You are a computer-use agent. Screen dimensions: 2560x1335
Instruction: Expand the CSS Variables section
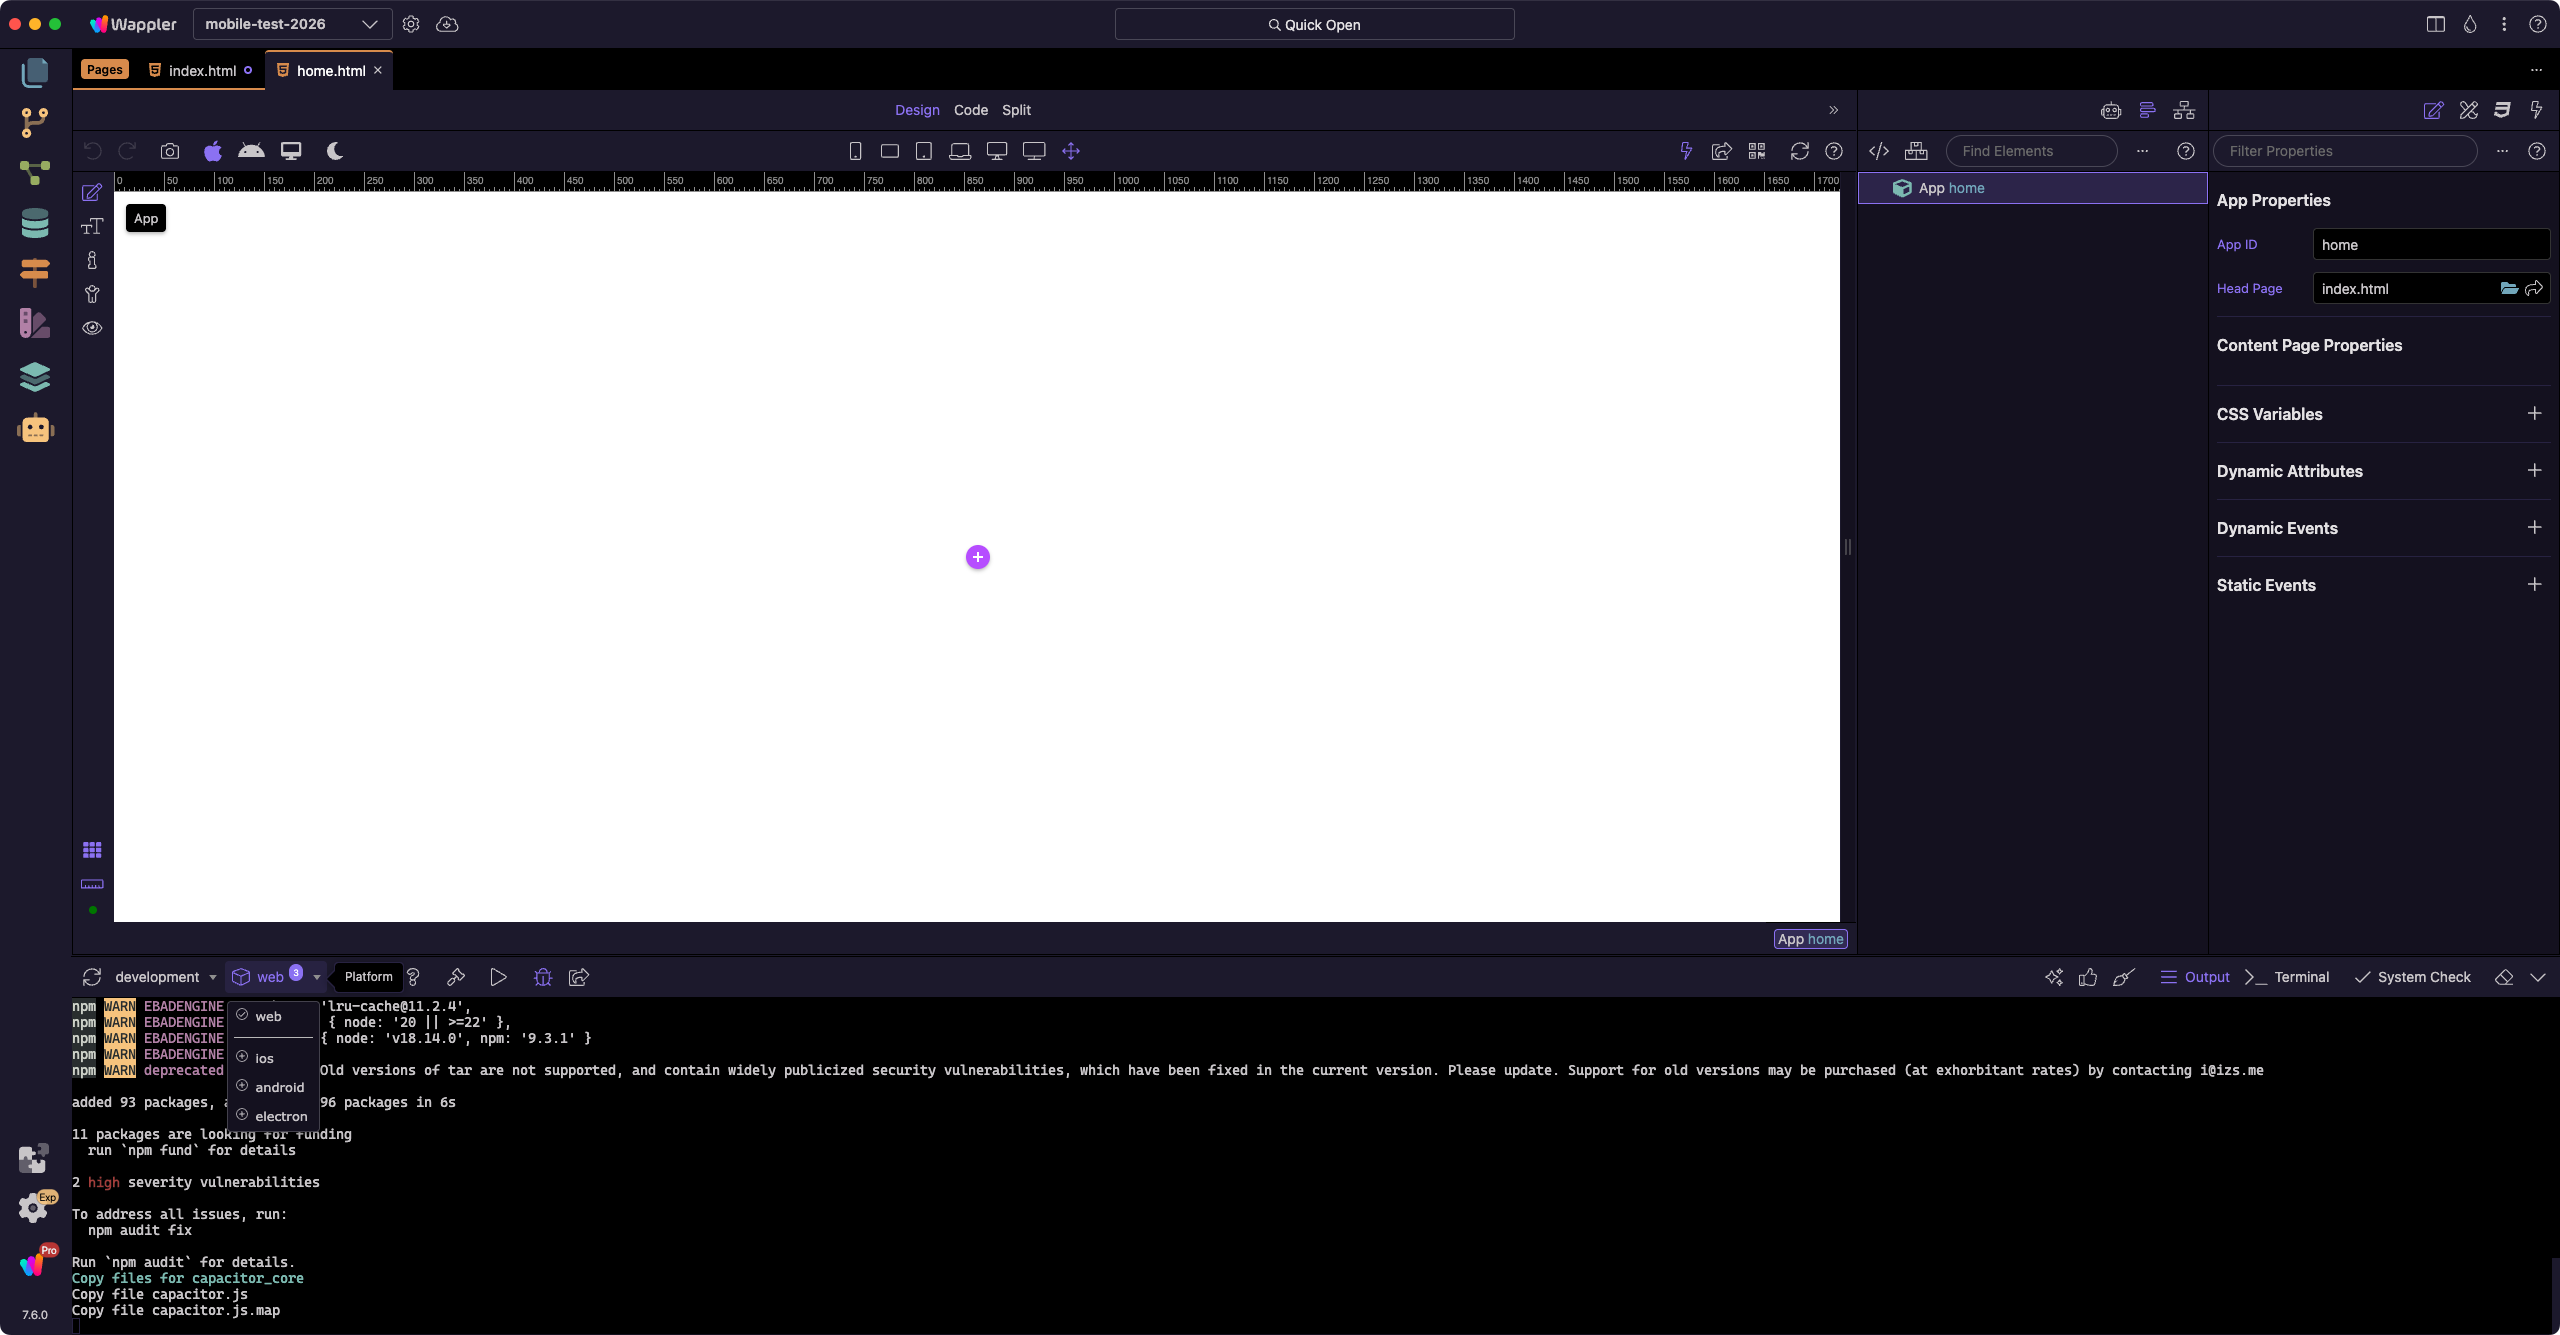pos(2534,414)
